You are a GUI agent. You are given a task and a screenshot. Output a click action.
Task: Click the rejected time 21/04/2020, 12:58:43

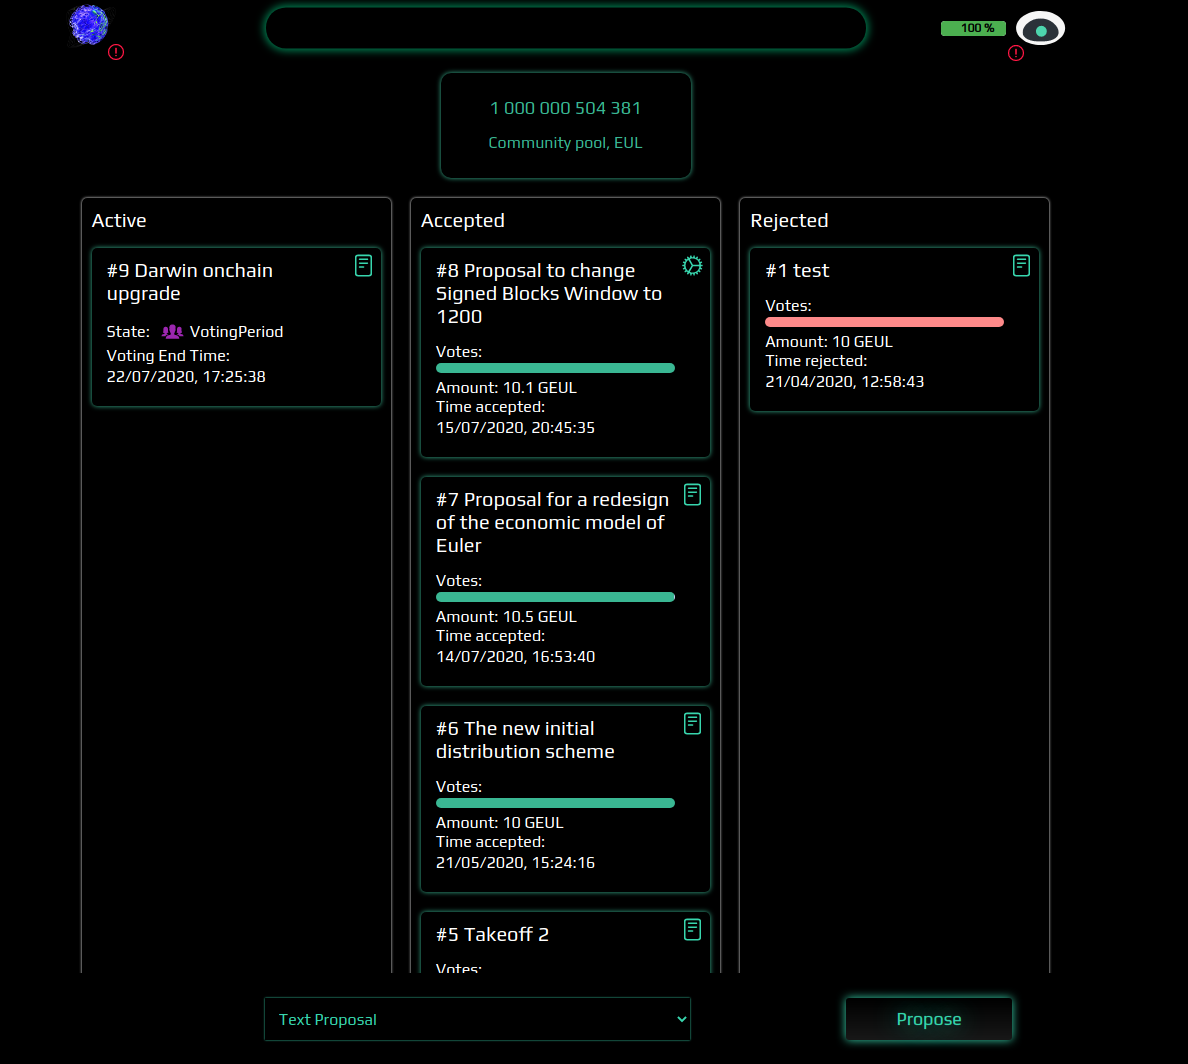click(845, 382)
